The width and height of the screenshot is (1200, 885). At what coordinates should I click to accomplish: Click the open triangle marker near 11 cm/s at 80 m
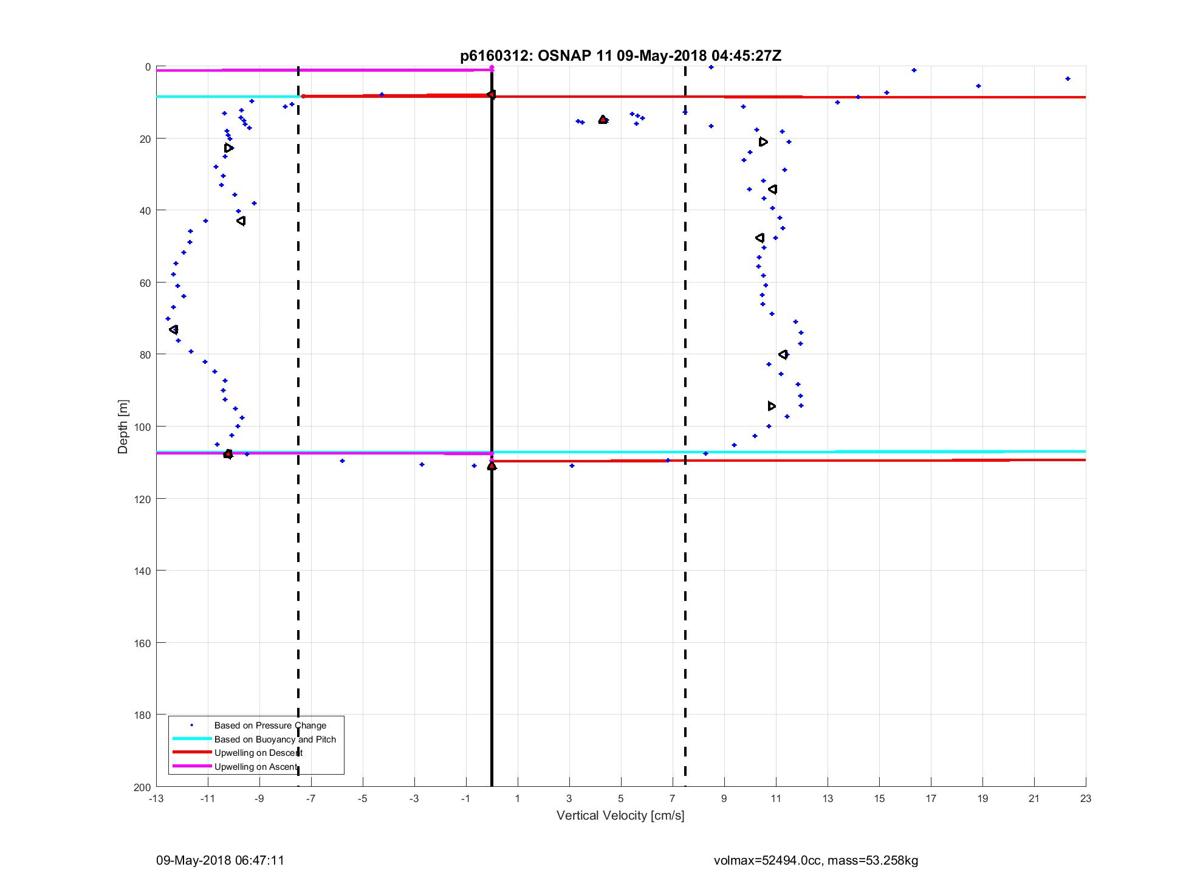point(783,354)
